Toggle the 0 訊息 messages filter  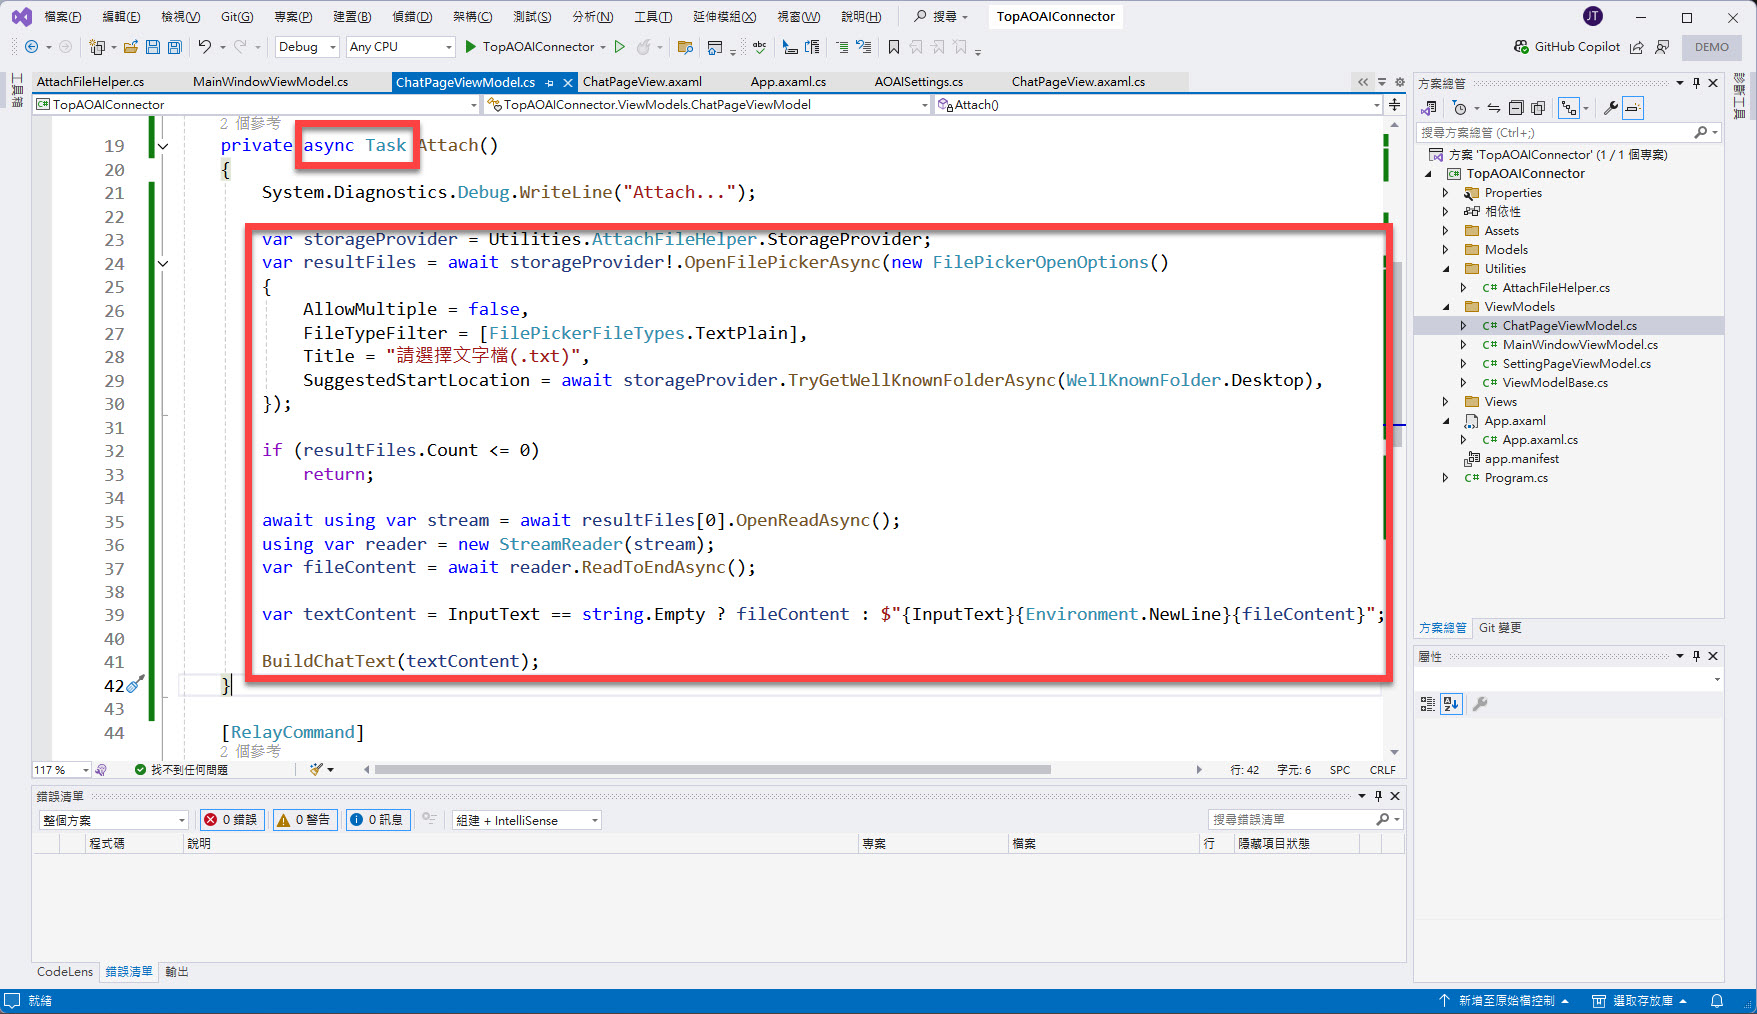tap(377, 820)
